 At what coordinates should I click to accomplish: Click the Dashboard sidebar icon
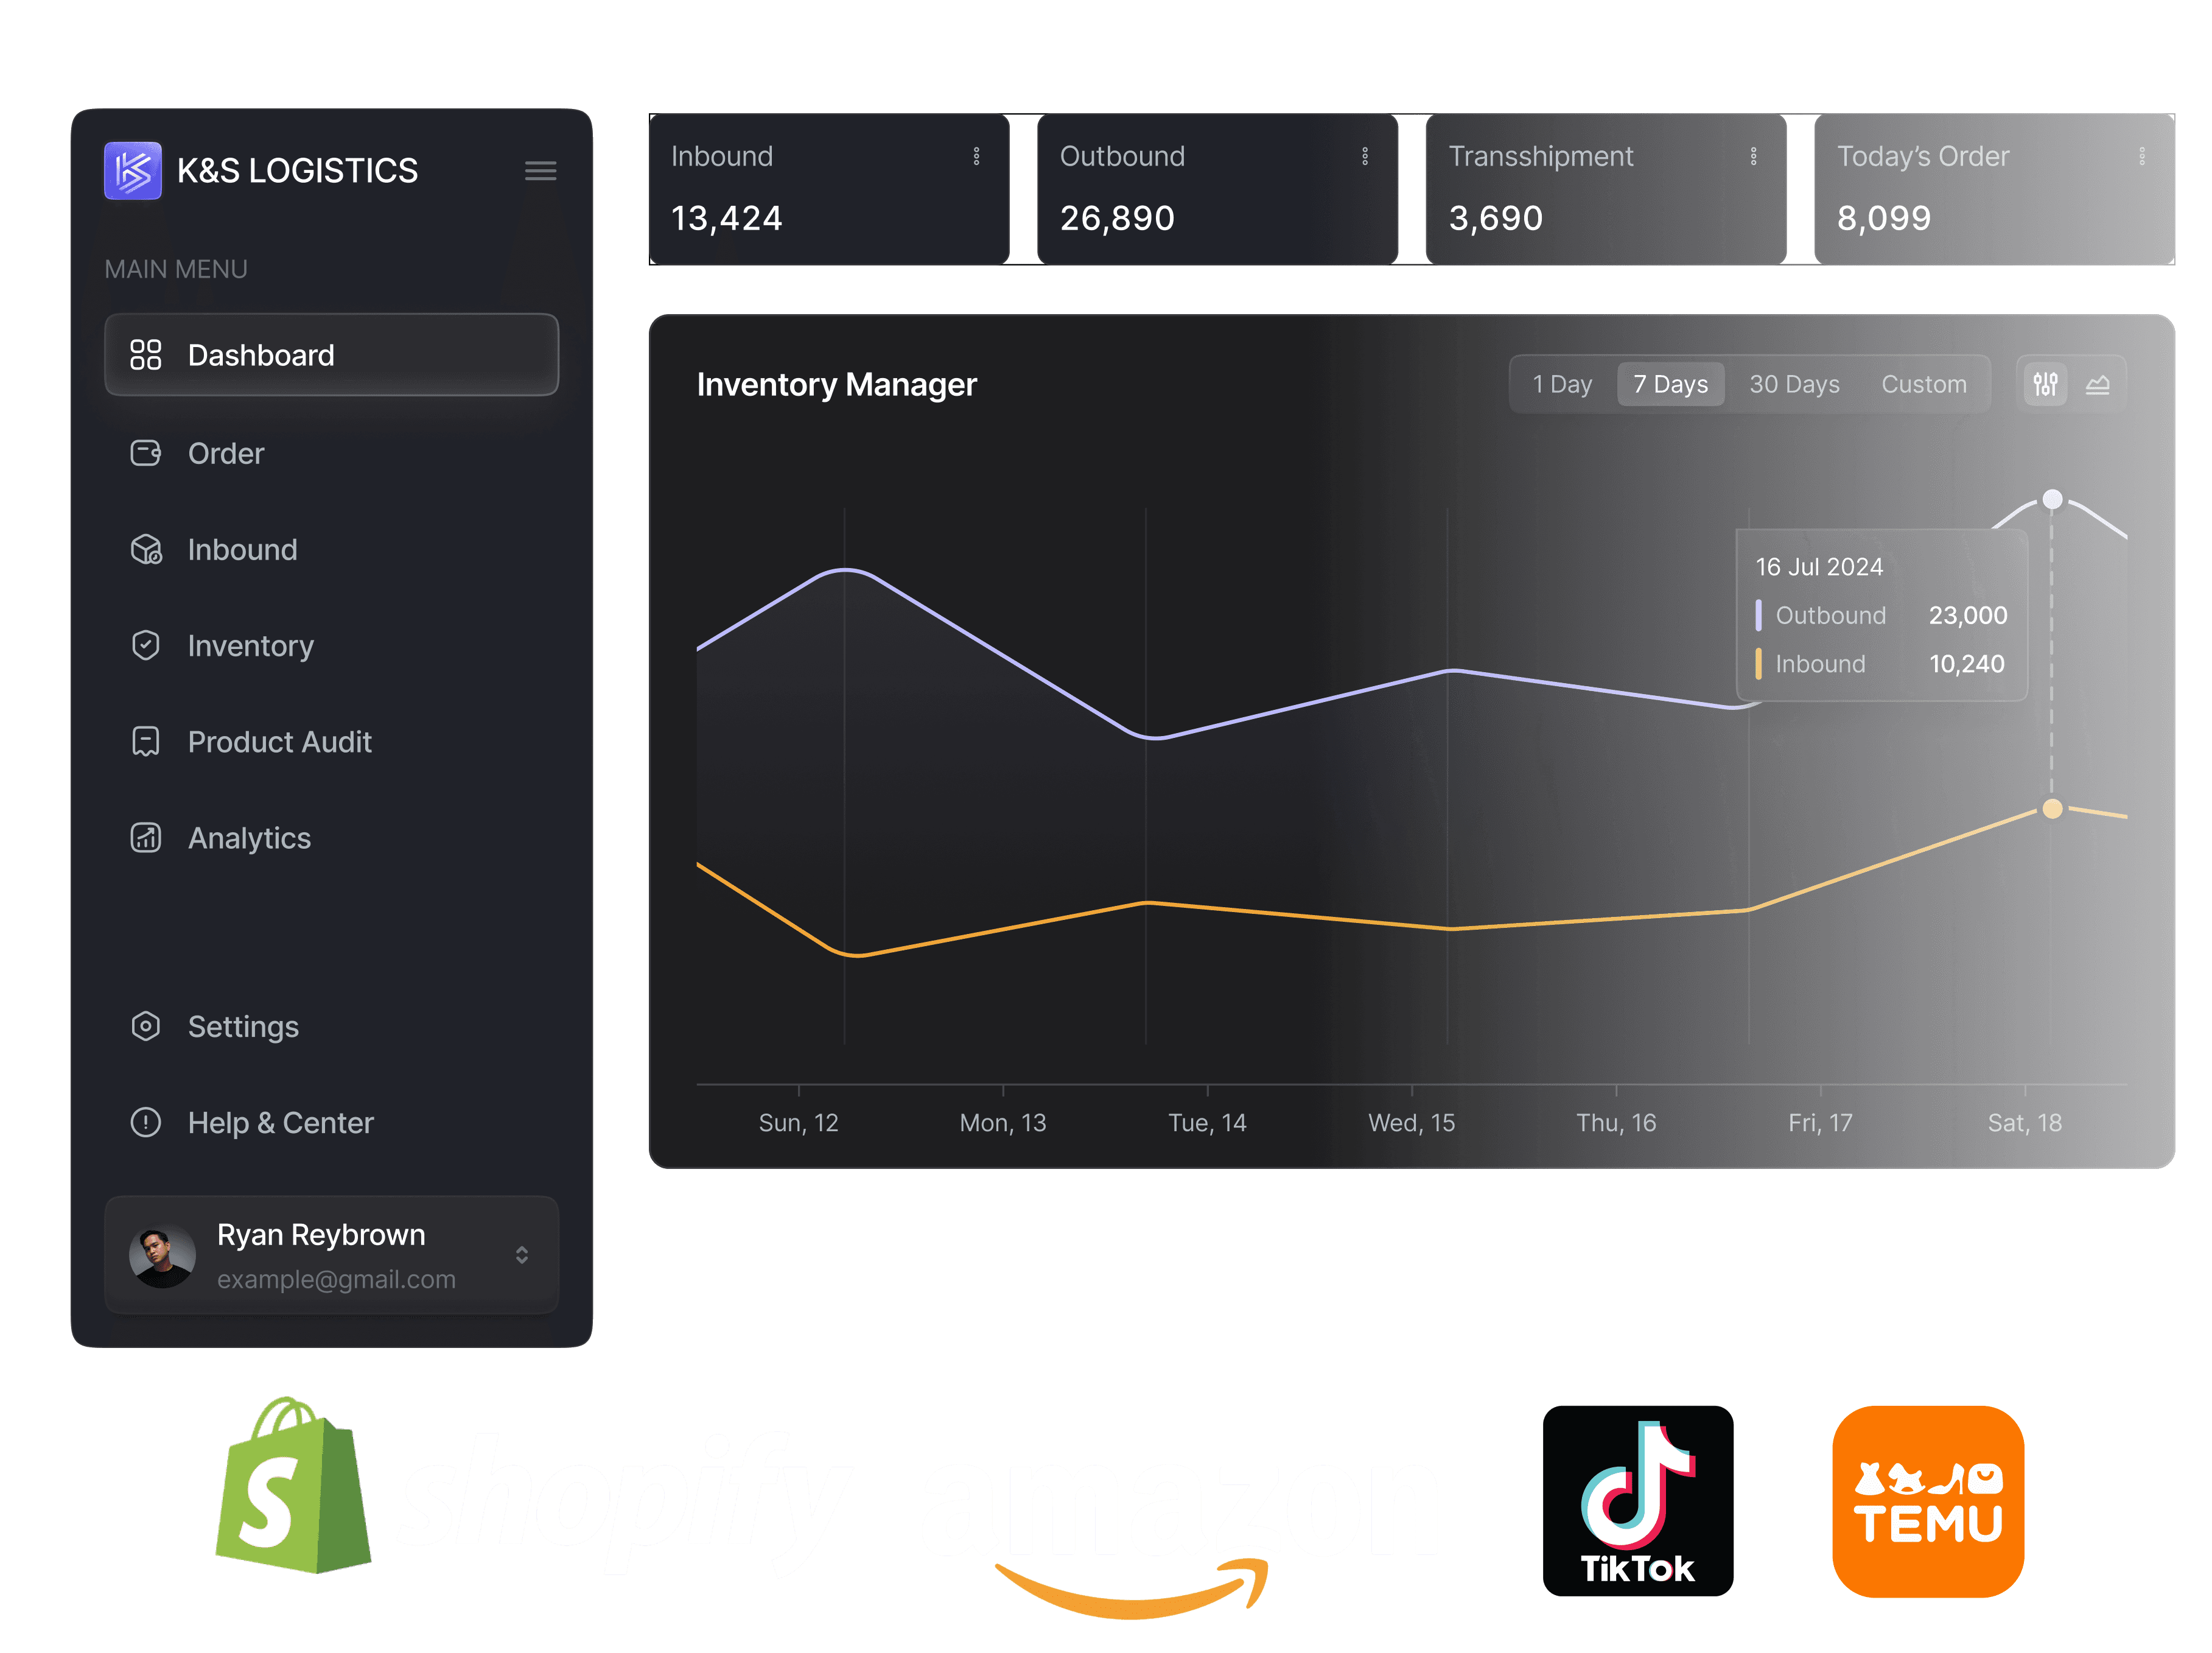[x=147, y=356]
